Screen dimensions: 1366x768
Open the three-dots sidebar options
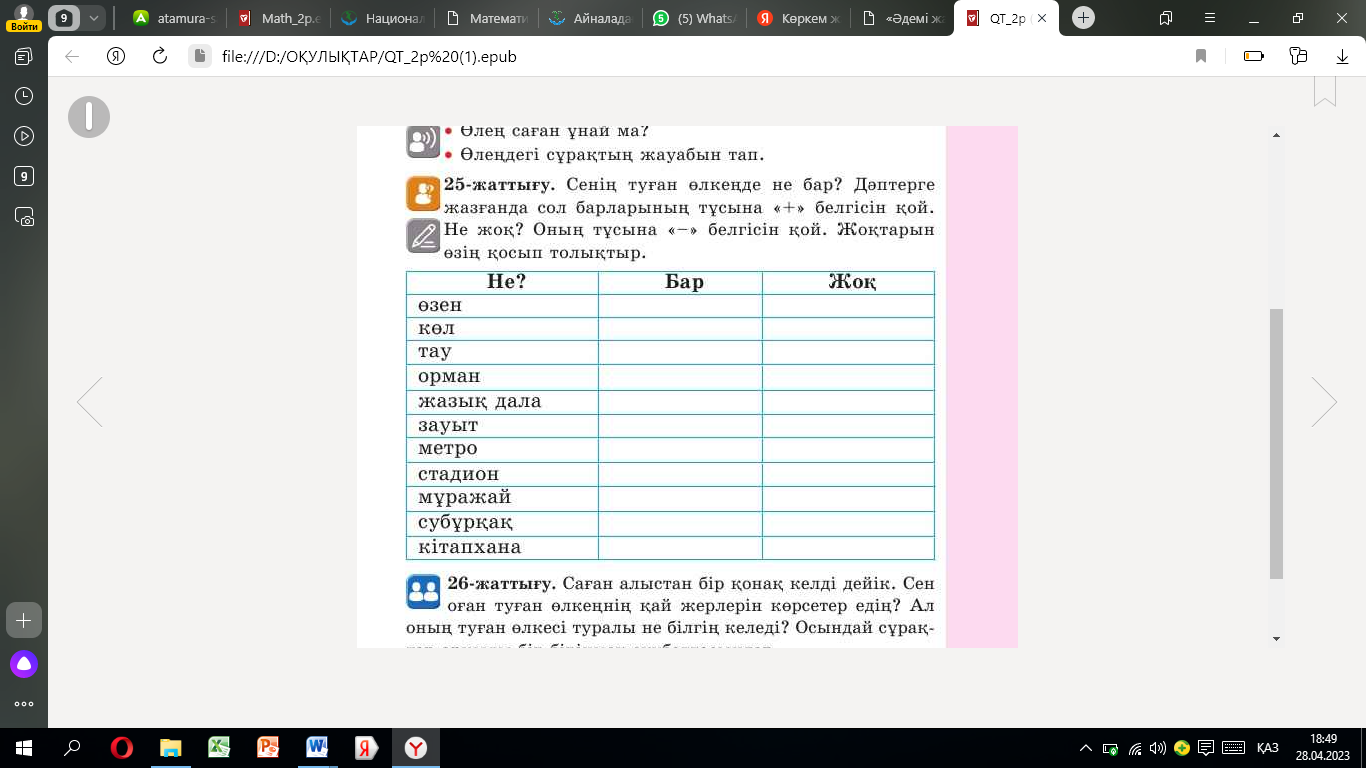pos(24,704)
